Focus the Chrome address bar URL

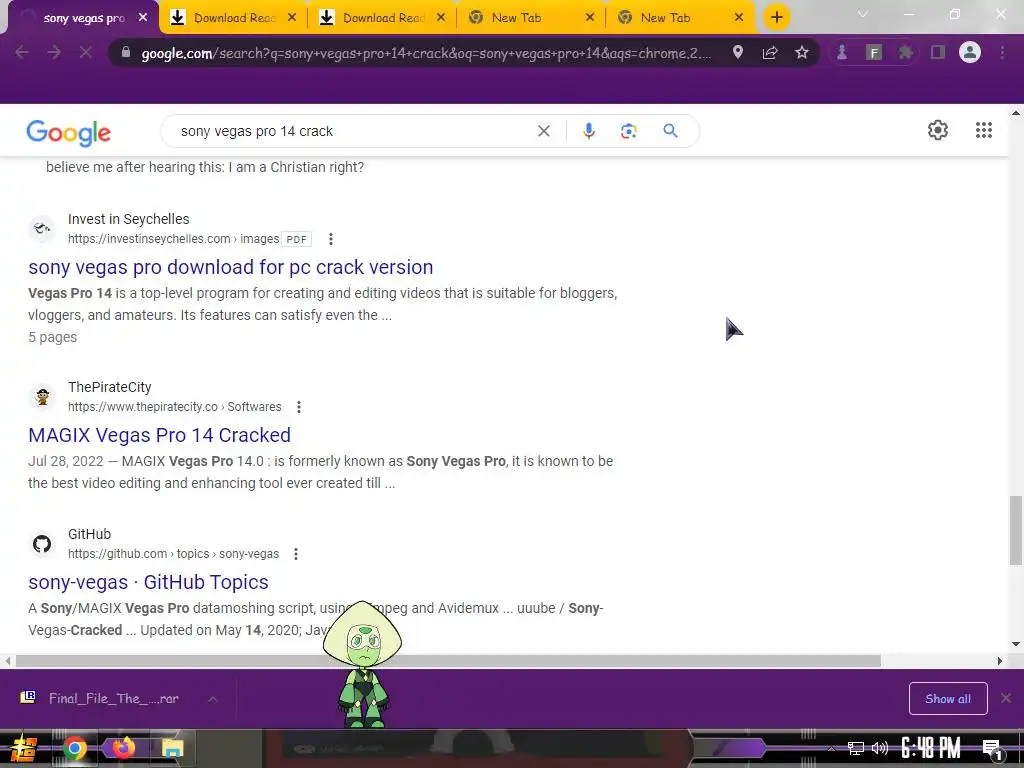click(x=426, y=53)
